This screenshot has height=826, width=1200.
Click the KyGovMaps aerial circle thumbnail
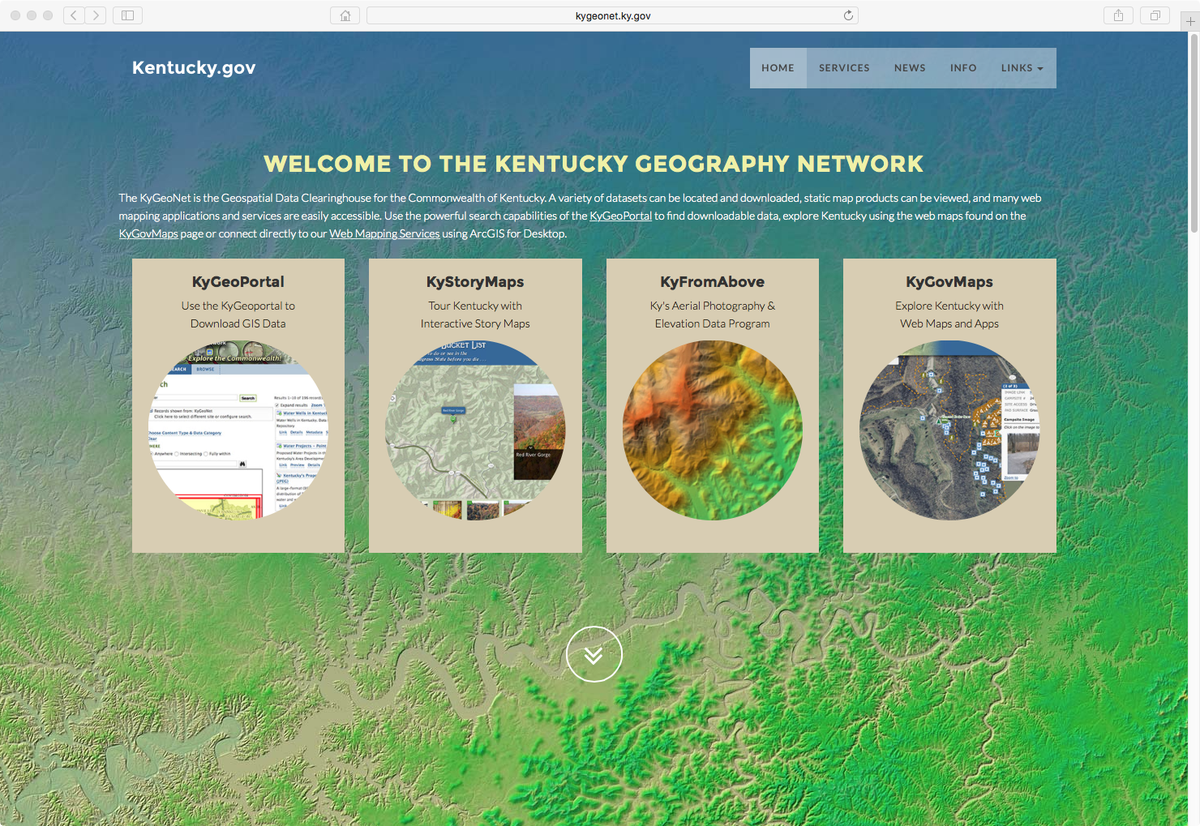click(x=949, y=430)
